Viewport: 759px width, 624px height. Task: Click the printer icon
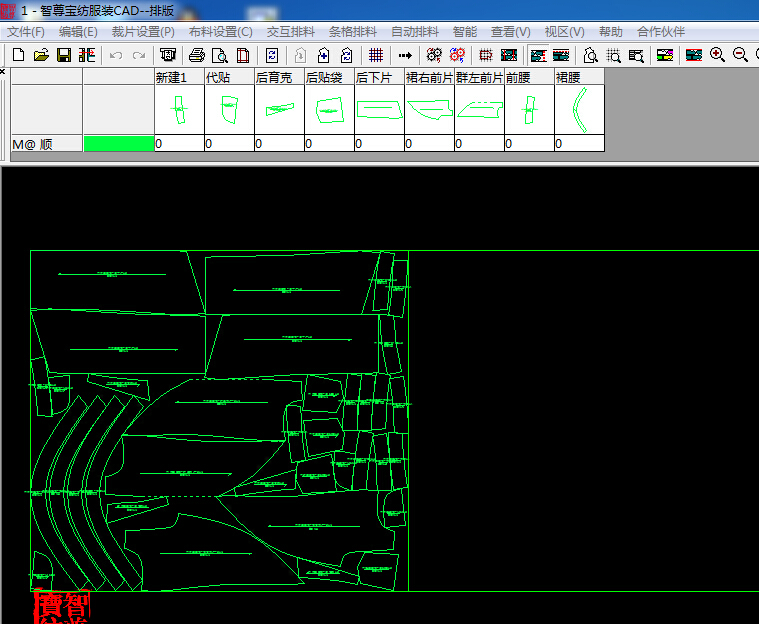[x=197, y=55]
